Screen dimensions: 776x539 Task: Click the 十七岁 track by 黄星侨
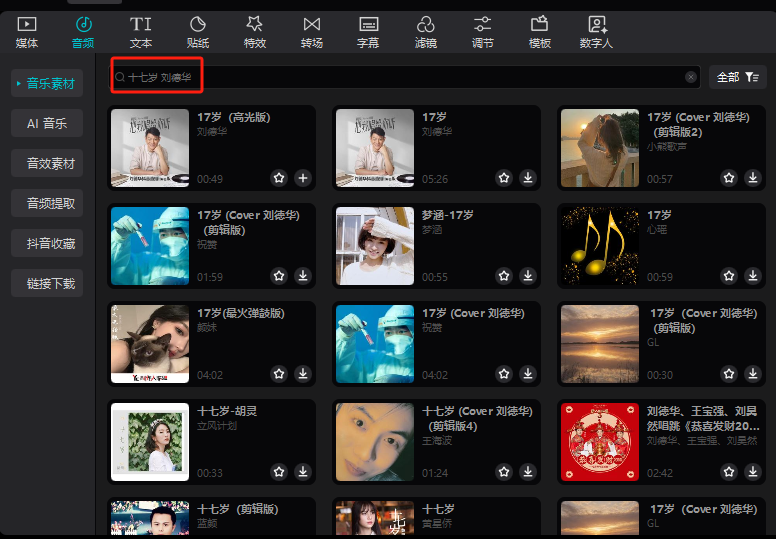click(438, 509)
